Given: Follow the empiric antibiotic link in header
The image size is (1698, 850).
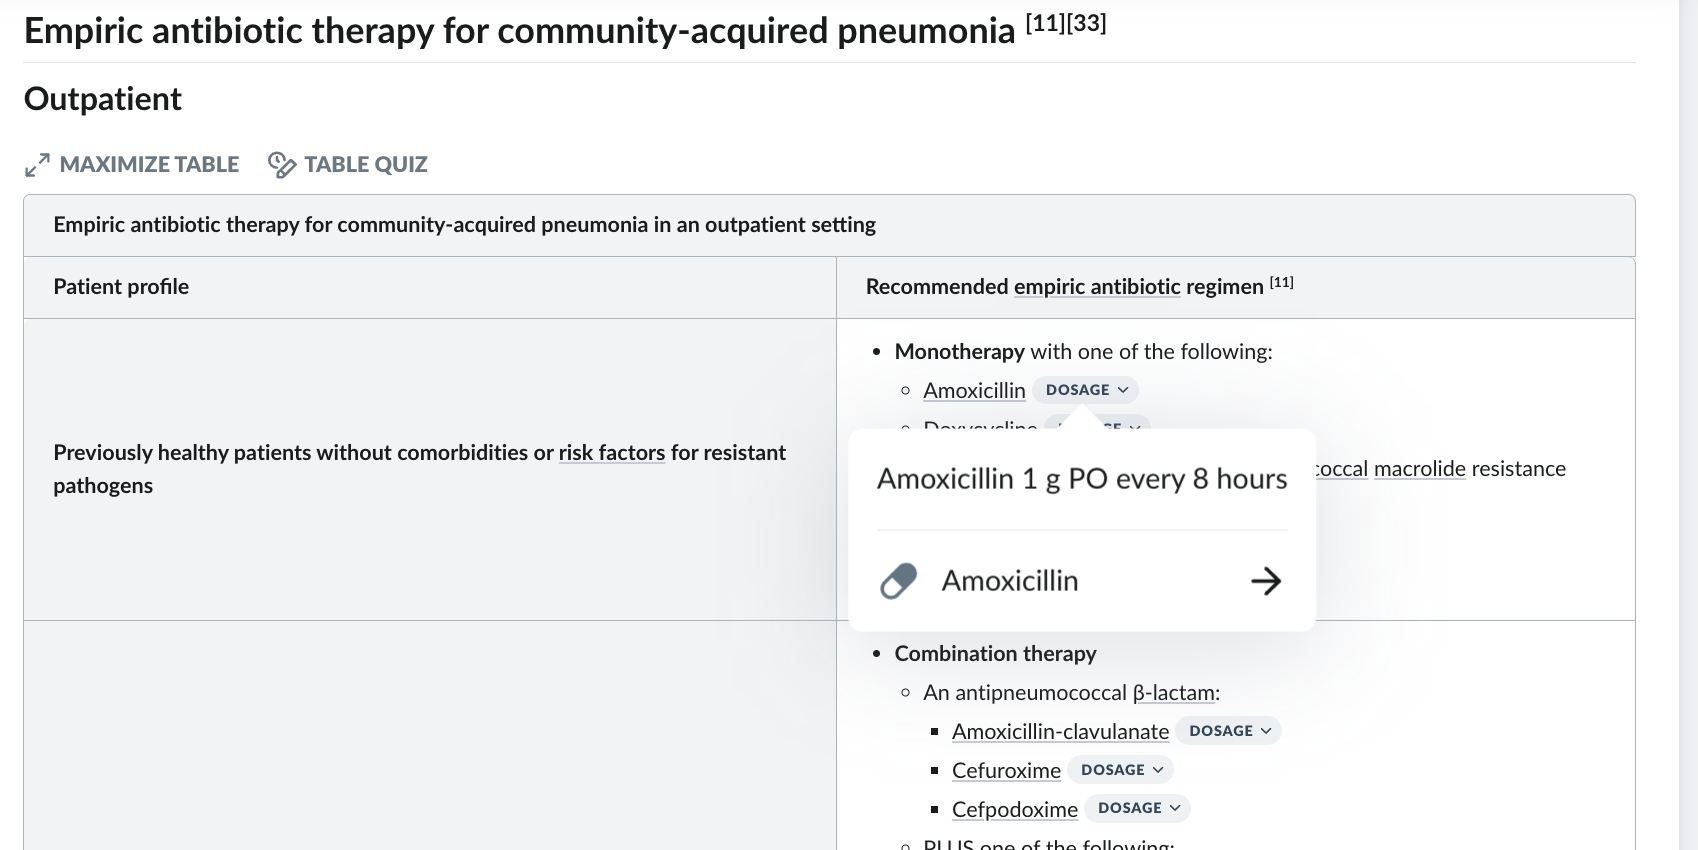Looking at the screenshot, I should (1097, 286).
